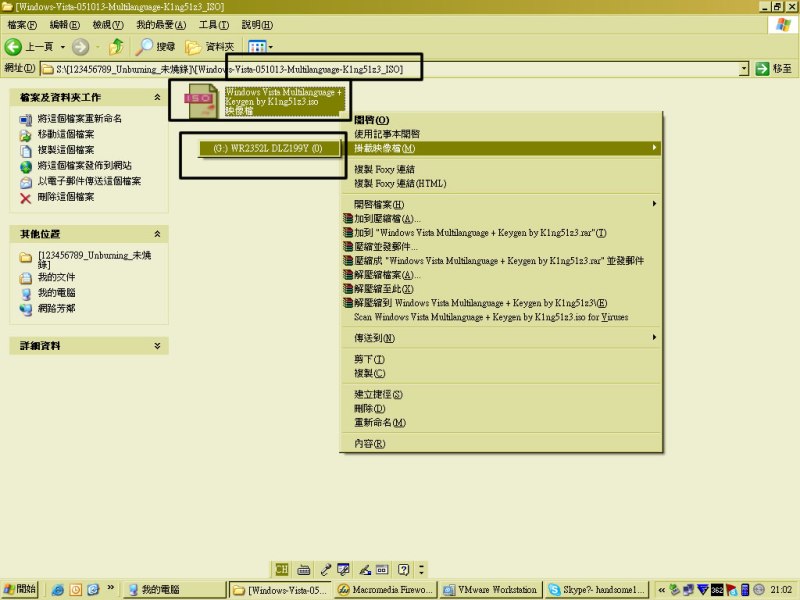Click the Folders (資料夾) toolbar button
The width and height of the screenshot is (800, 600).
point(210,47)
